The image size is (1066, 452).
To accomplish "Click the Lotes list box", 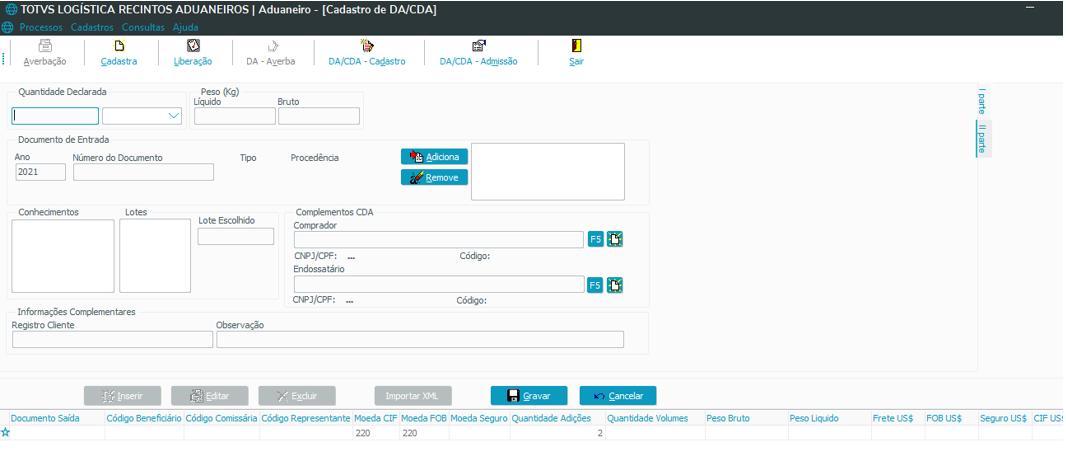I will (x=155, y=256).
